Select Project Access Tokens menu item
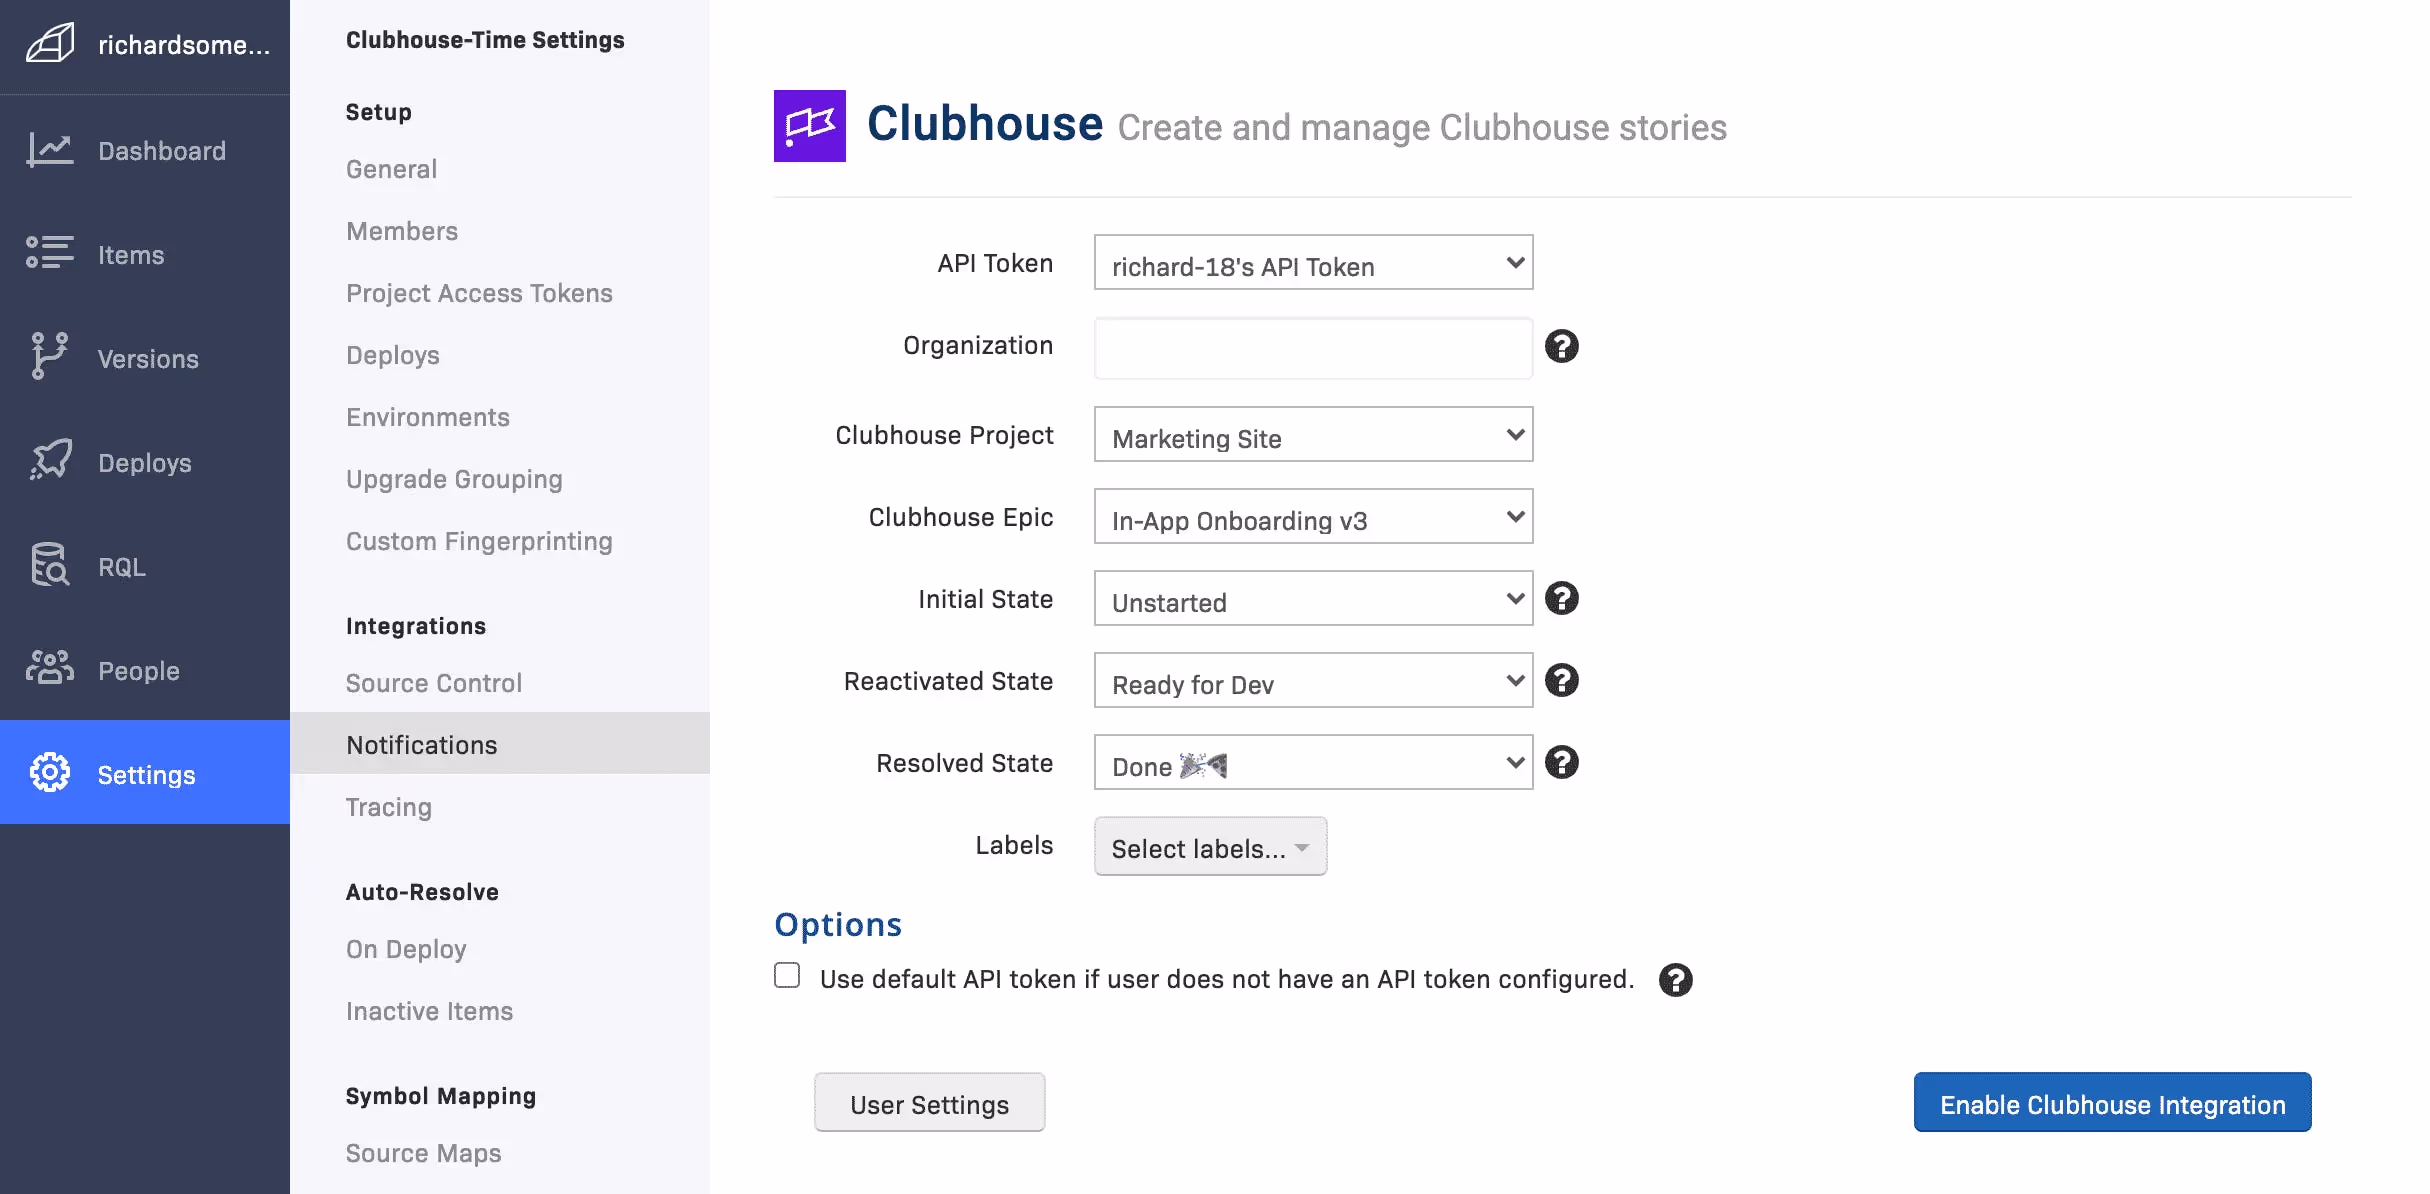Image resolution: width=2430 pixels, height=1194 pixels. [x=479, y=293]
